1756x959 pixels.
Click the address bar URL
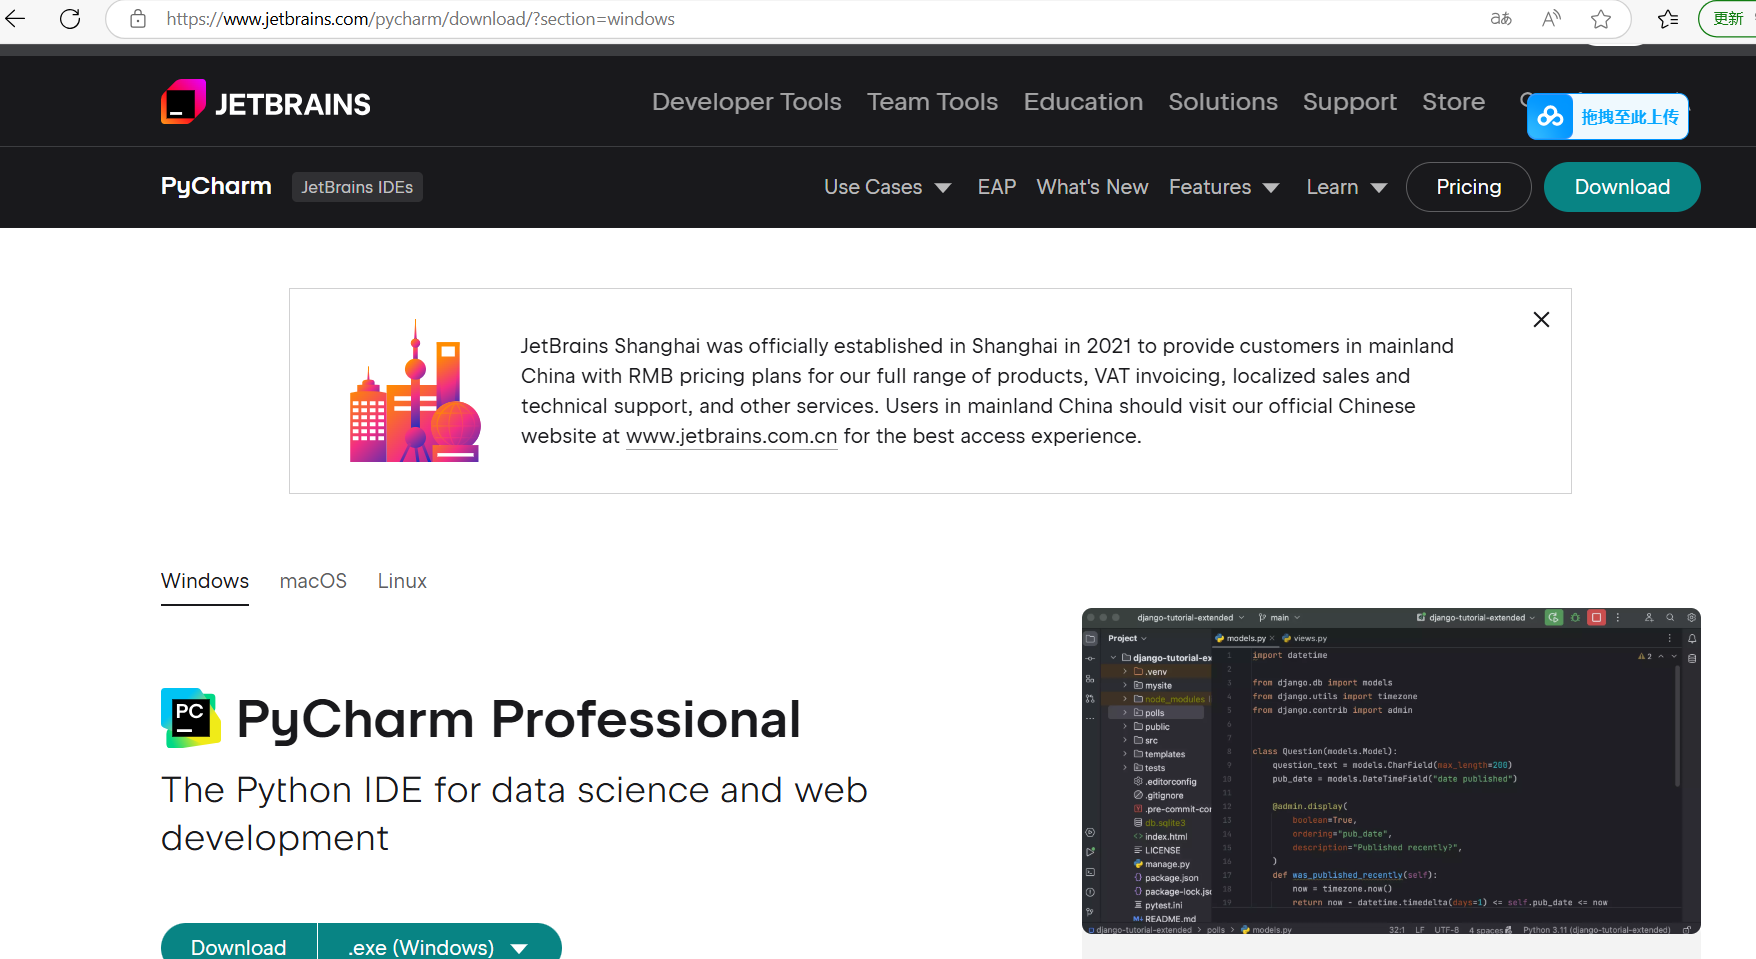click(x=420, y=19)
